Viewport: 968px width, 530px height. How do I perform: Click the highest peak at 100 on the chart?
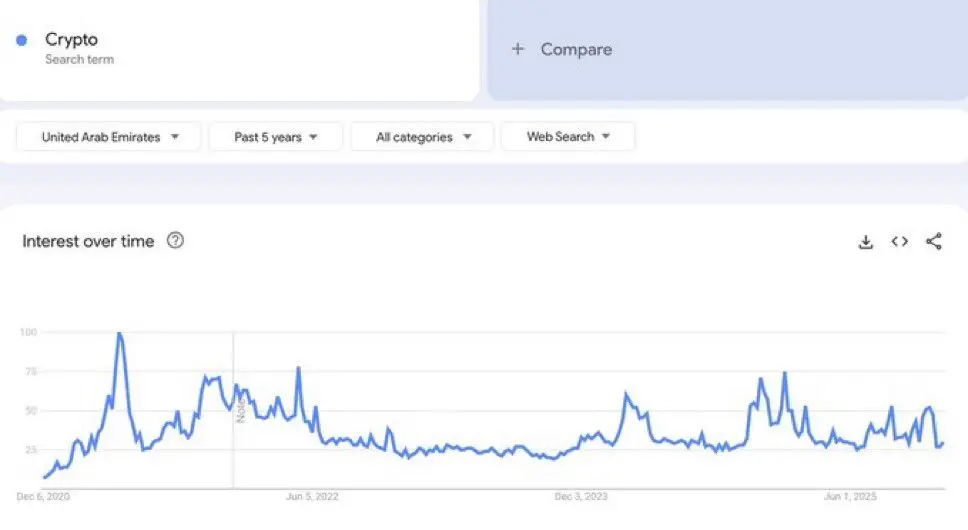[119, 334]
